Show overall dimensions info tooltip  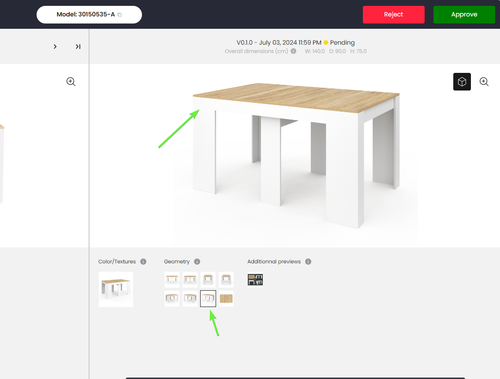tap(293, 51)
